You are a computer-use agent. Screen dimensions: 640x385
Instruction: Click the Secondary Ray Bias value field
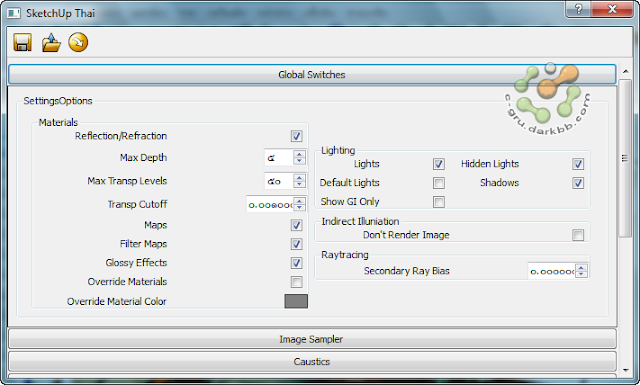point(551,271)
